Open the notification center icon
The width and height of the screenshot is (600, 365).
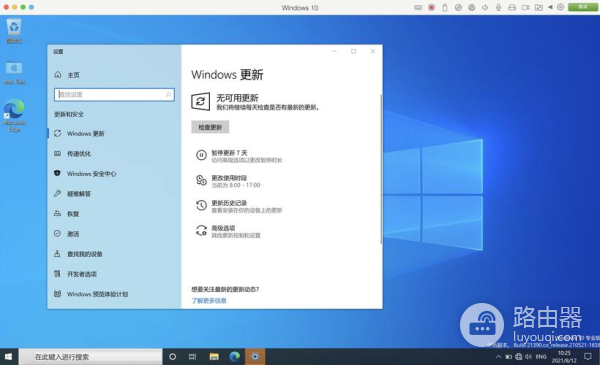(588, 357)
